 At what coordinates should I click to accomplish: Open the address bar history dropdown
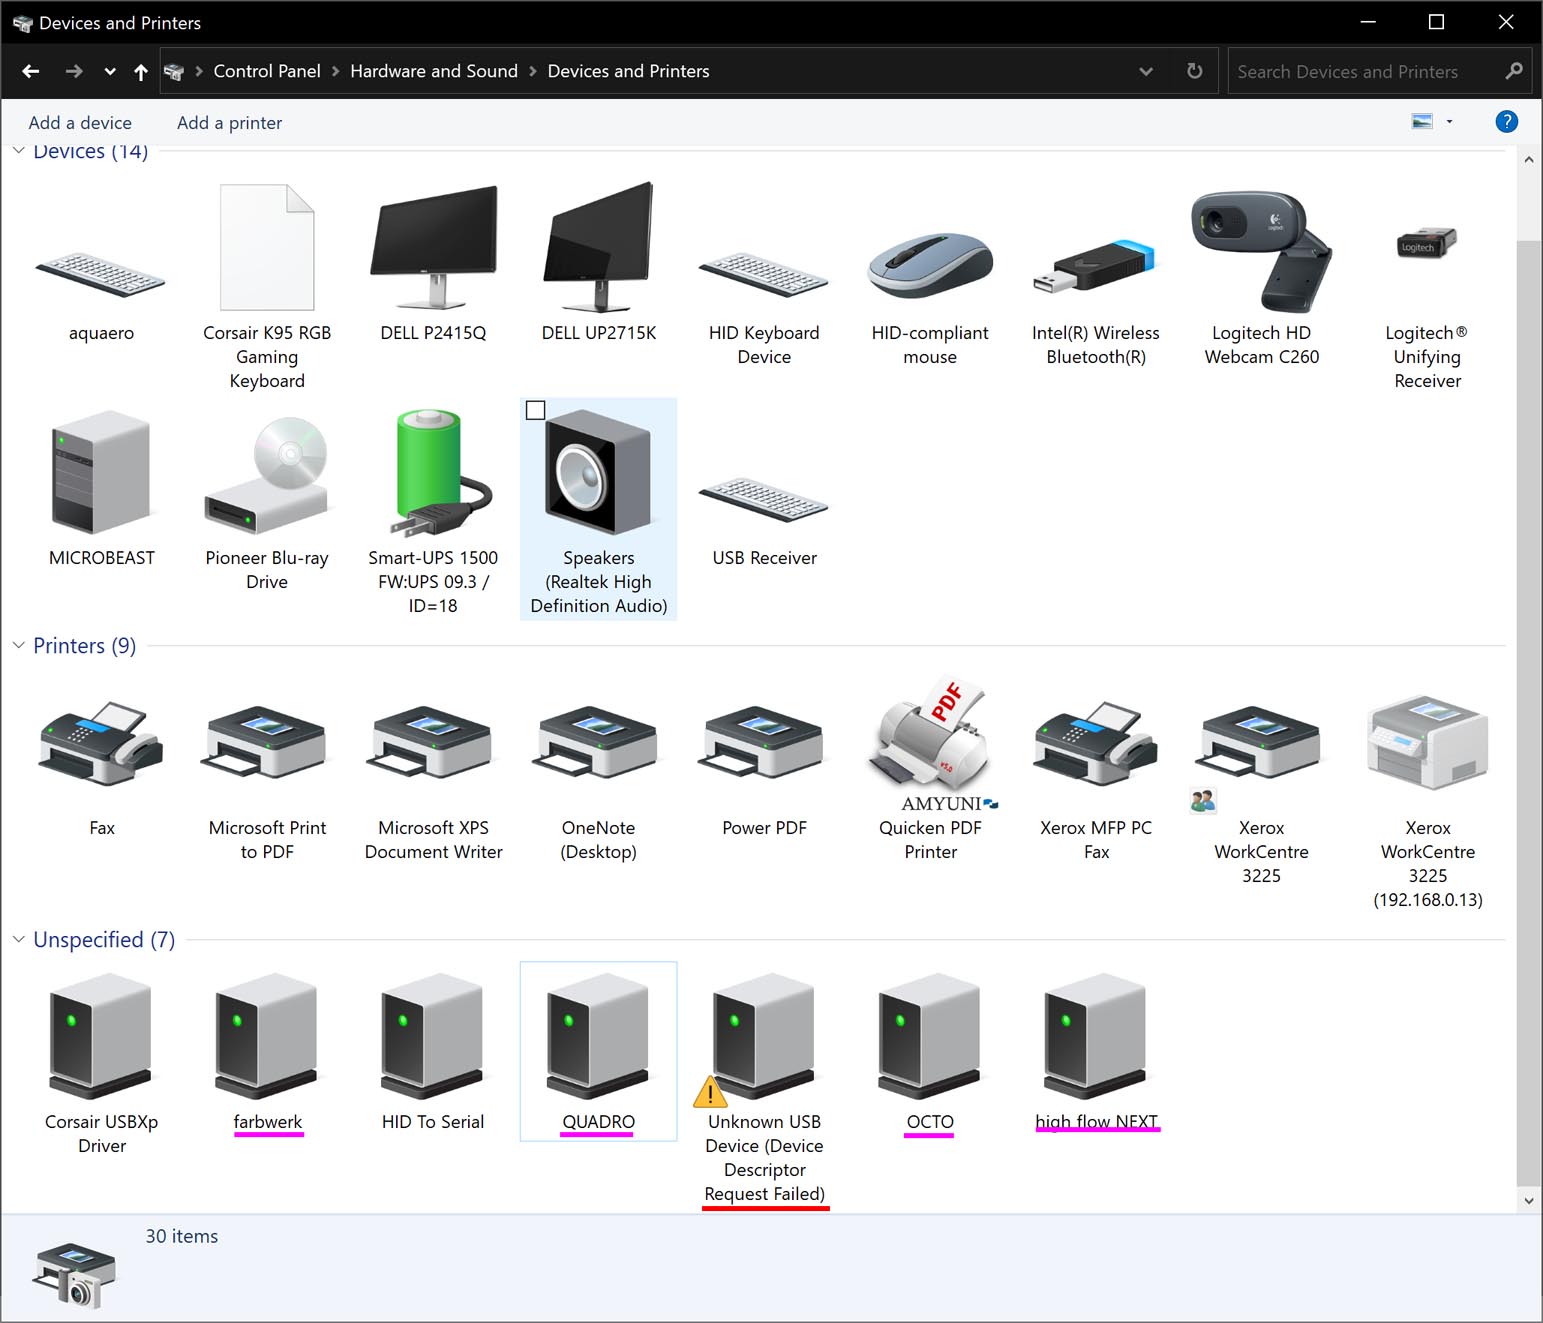pyautogui.click(x=1146, y=71)
